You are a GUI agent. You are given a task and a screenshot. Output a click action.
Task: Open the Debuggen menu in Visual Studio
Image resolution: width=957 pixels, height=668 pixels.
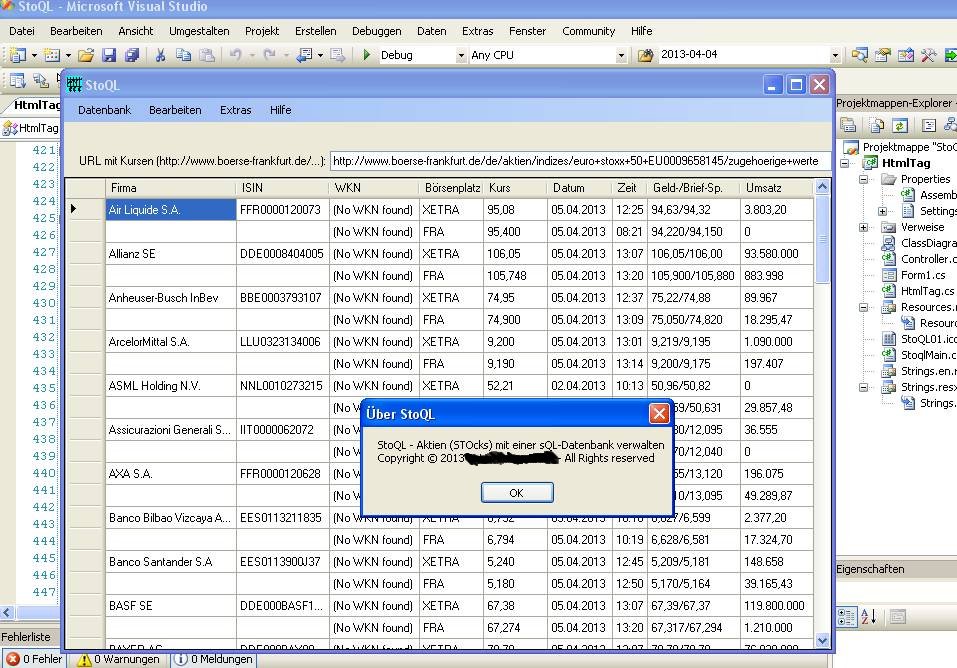[376, 31]
